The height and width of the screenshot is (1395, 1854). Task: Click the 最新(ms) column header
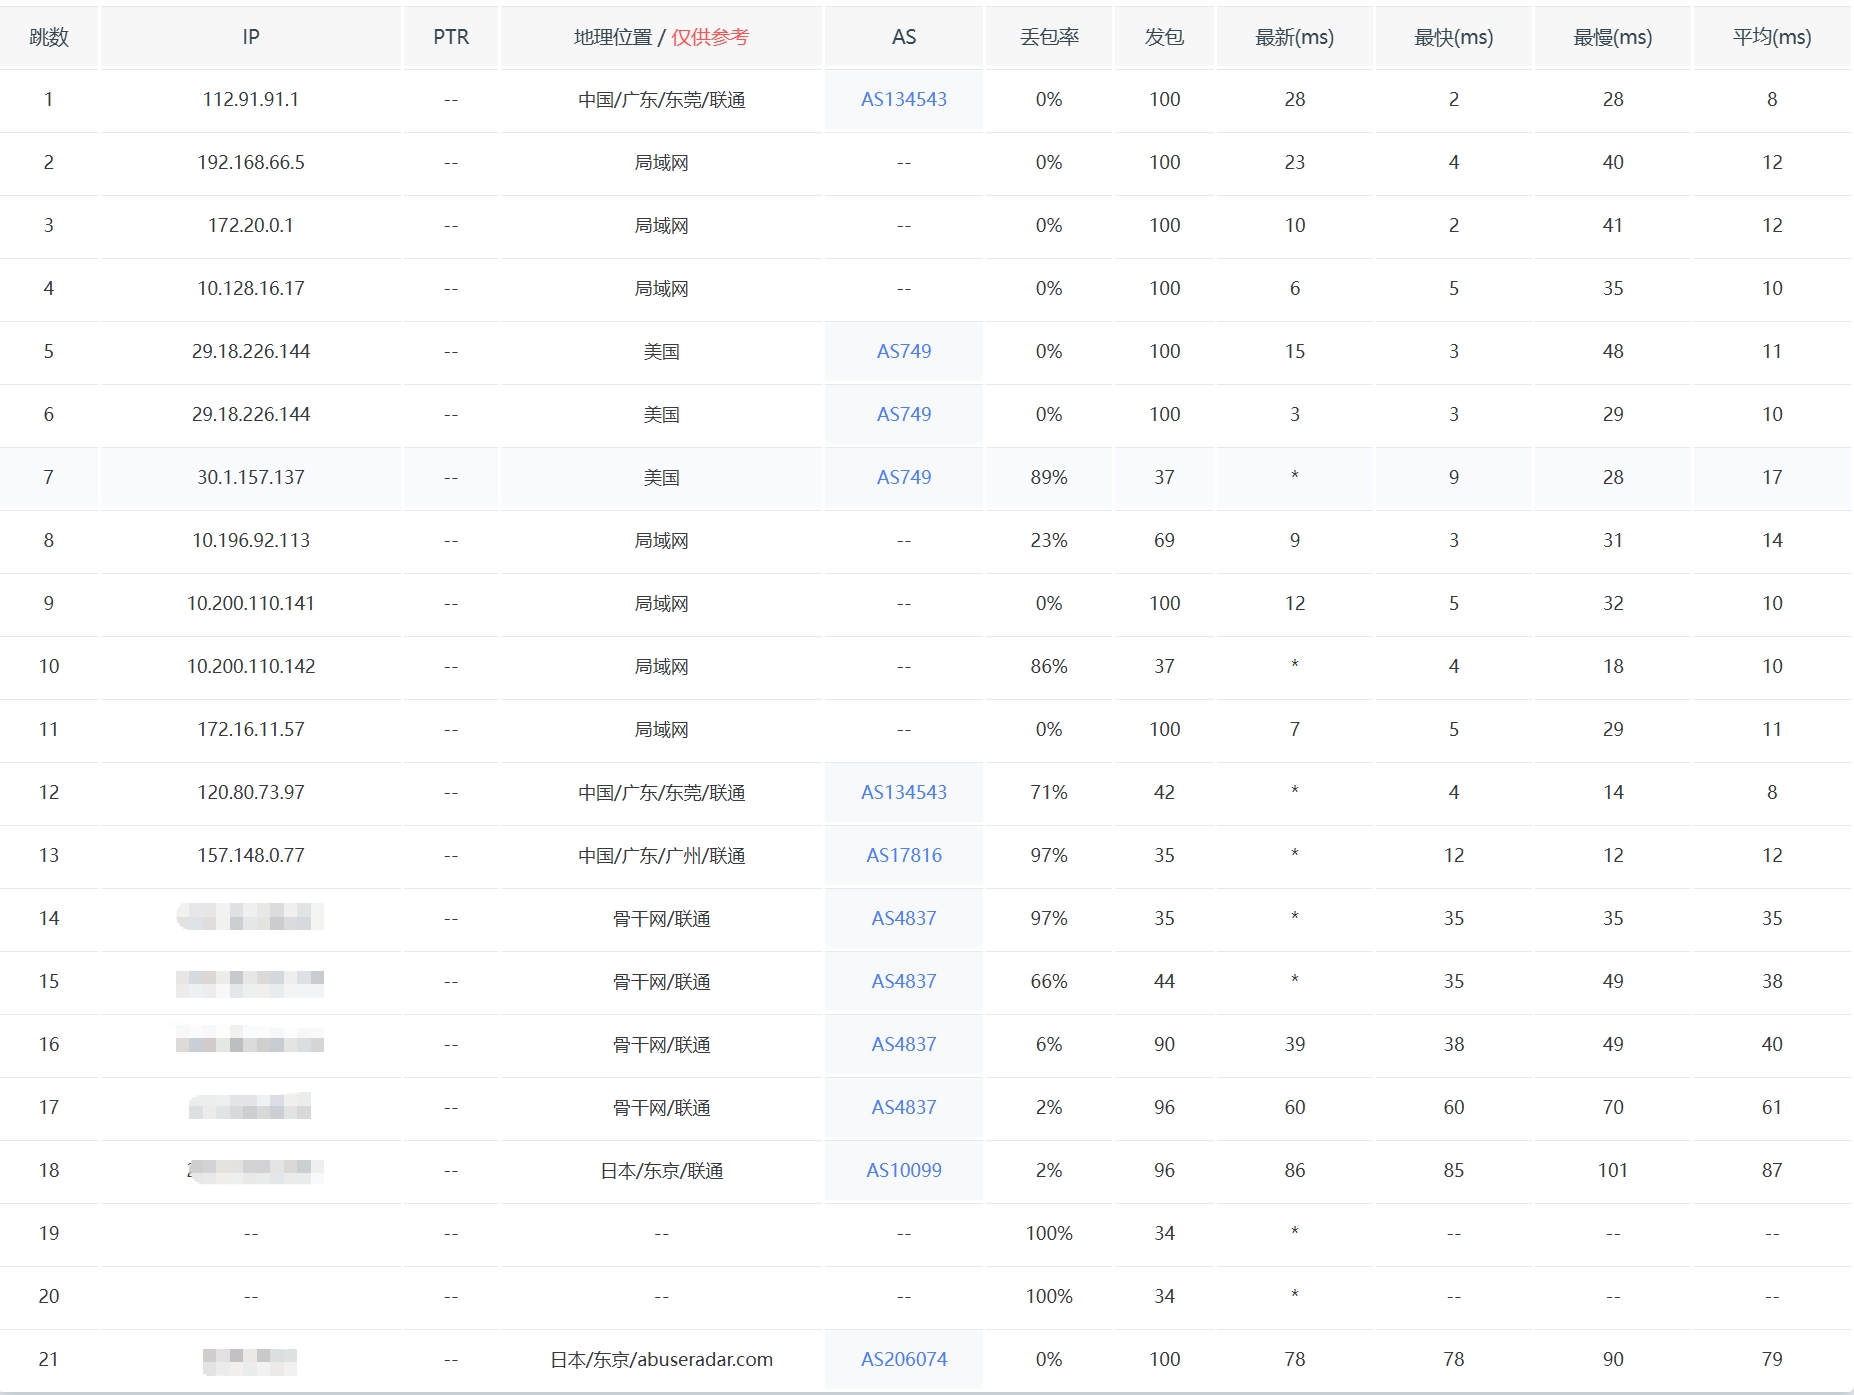pos(1295,37)
